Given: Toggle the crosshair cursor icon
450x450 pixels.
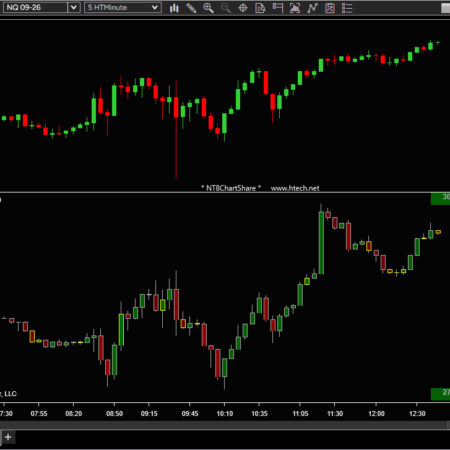Looking at the screenshot, I should [x=243, y=8].
